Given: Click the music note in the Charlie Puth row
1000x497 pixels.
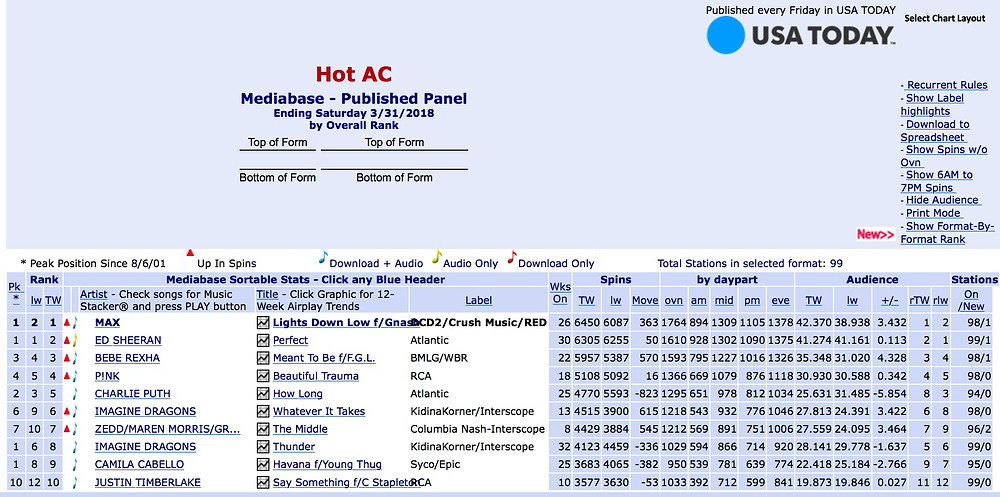Looking at the screenshot, I should (75, 394).
